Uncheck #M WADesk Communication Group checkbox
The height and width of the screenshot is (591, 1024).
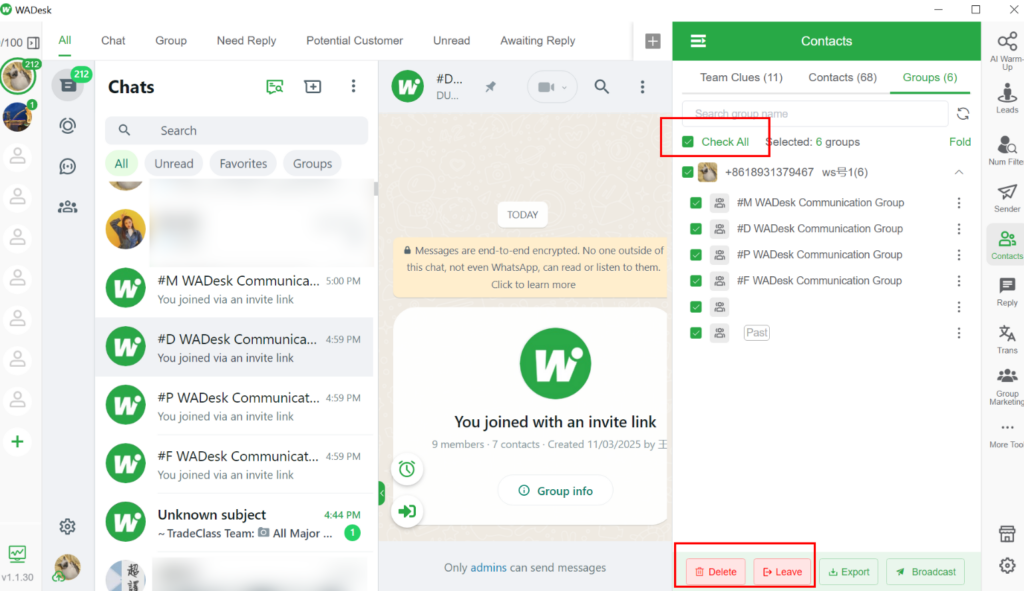point(696,203)
